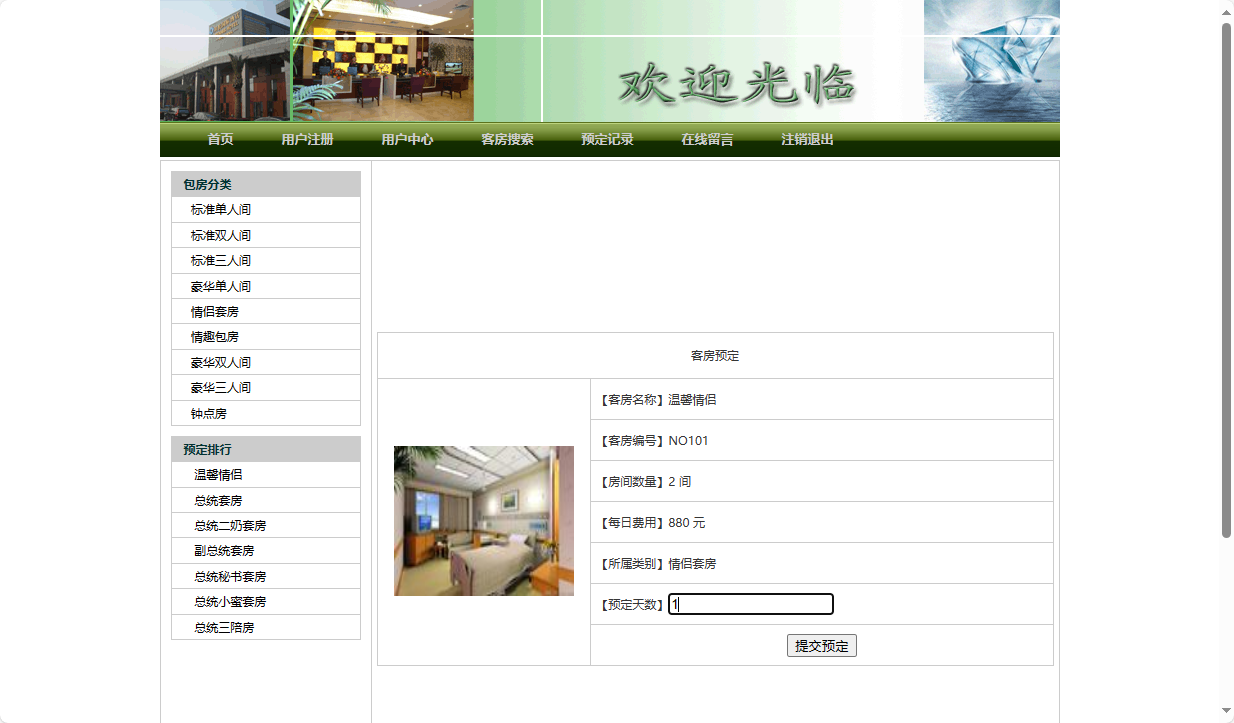Viewport: 1234px width, 723px height.
Task: Open 温馨情侣 in 预定排行 list
Action: 217,474
